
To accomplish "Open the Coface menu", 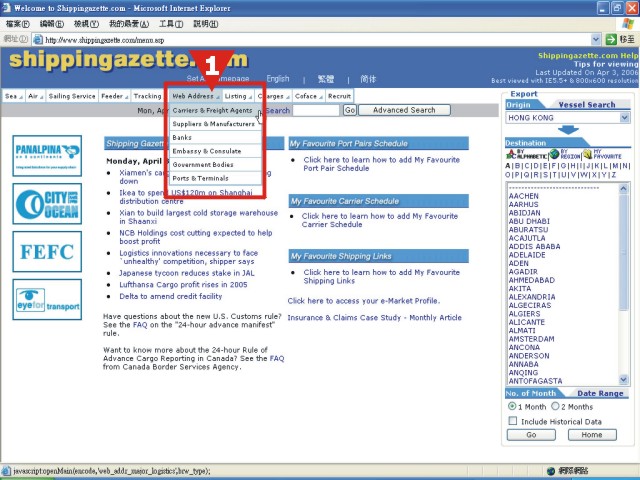I will click(x=308, y=96).
